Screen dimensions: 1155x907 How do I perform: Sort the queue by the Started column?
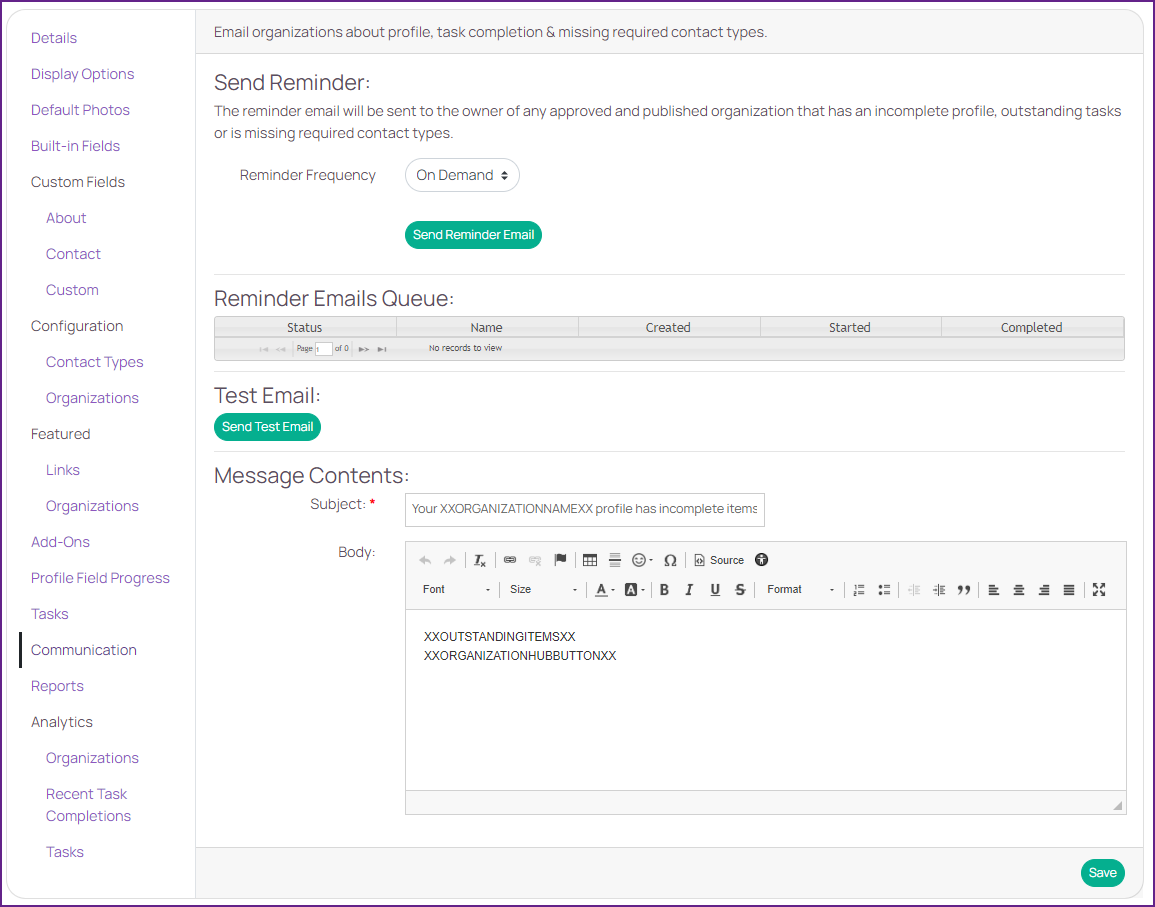850,328
